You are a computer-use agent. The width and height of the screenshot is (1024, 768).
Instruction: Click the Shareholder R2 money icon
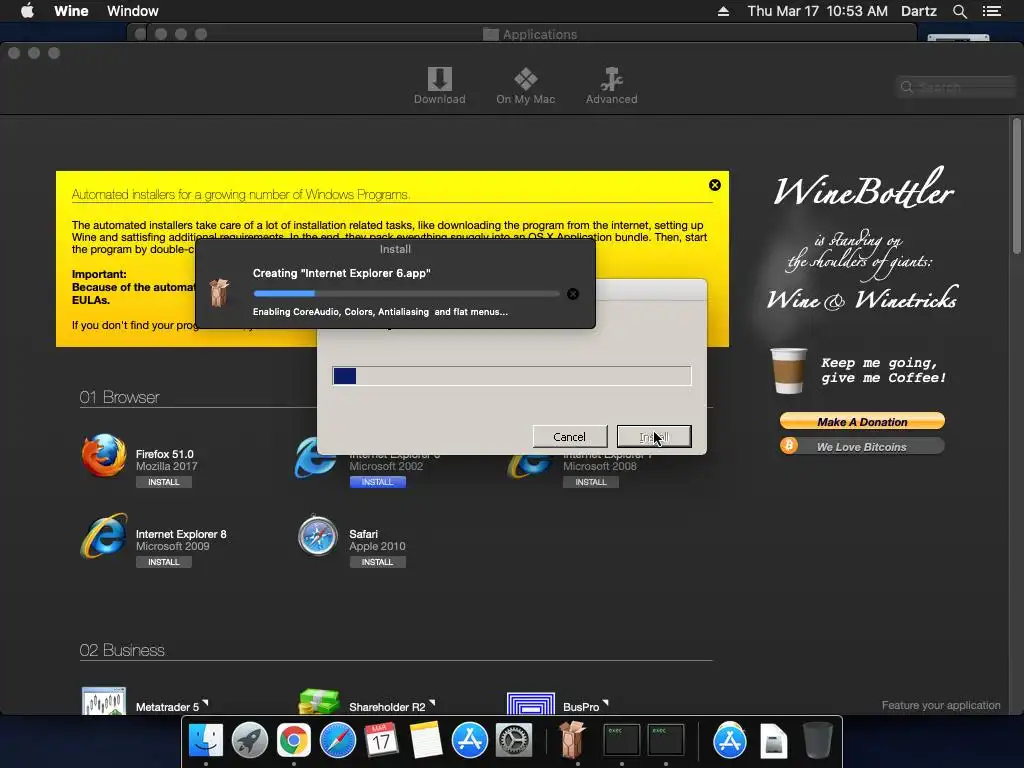[319, 701]
